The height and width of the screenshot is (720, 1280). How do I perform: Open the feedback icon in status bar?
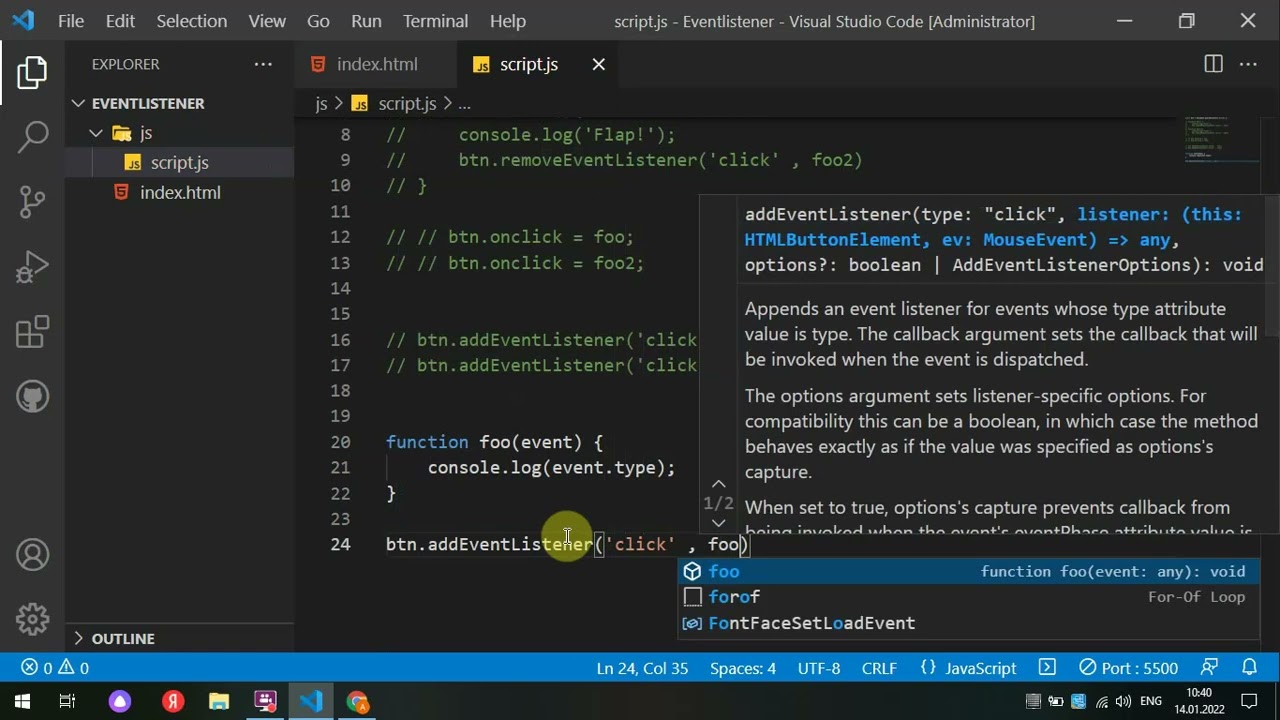pyautogui.click(x=1210, y=668)
